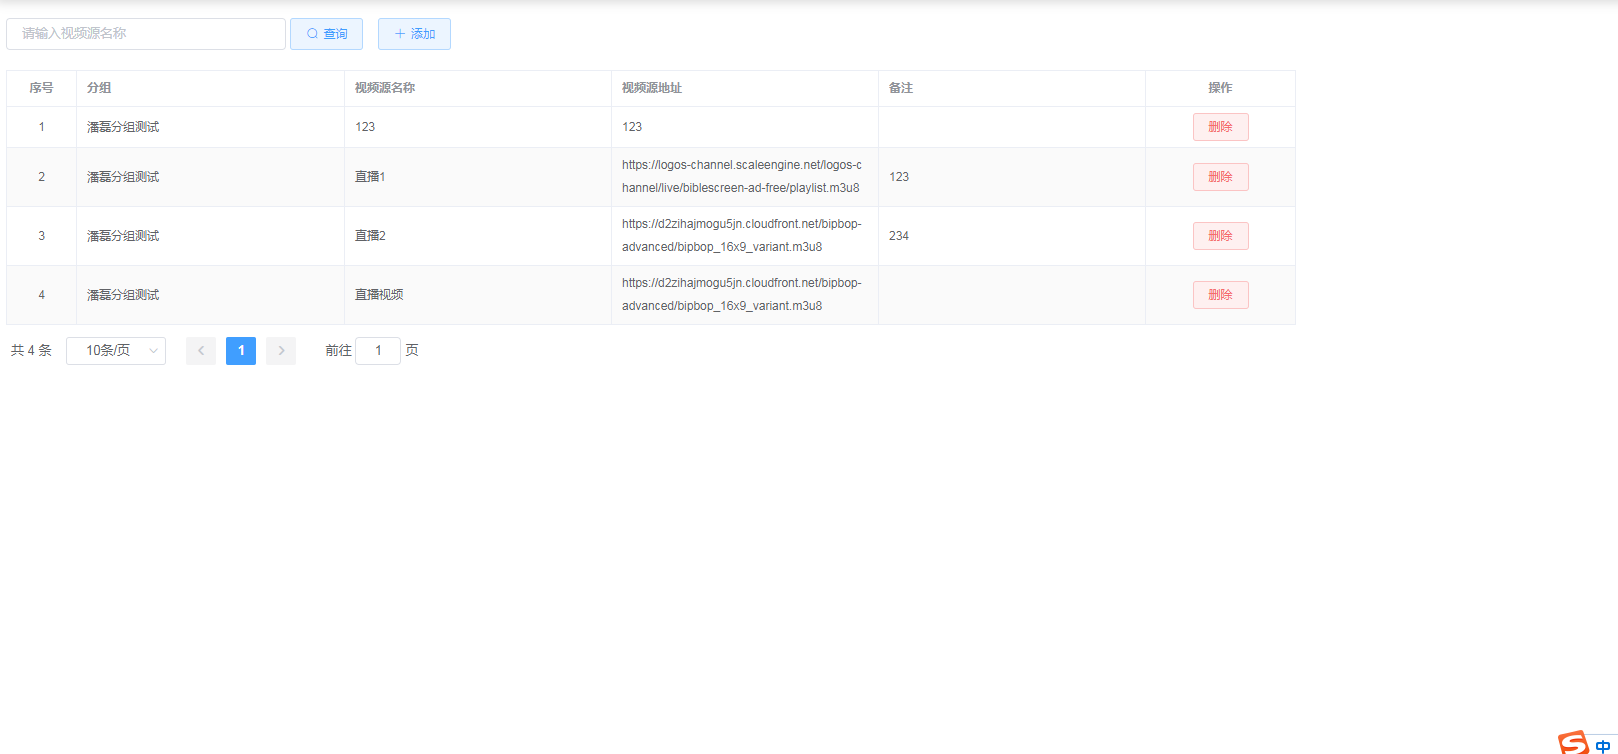This screenshot has height=754, width=1618.
Task: Click the 分组 column header
Action: tap(99, 88)
